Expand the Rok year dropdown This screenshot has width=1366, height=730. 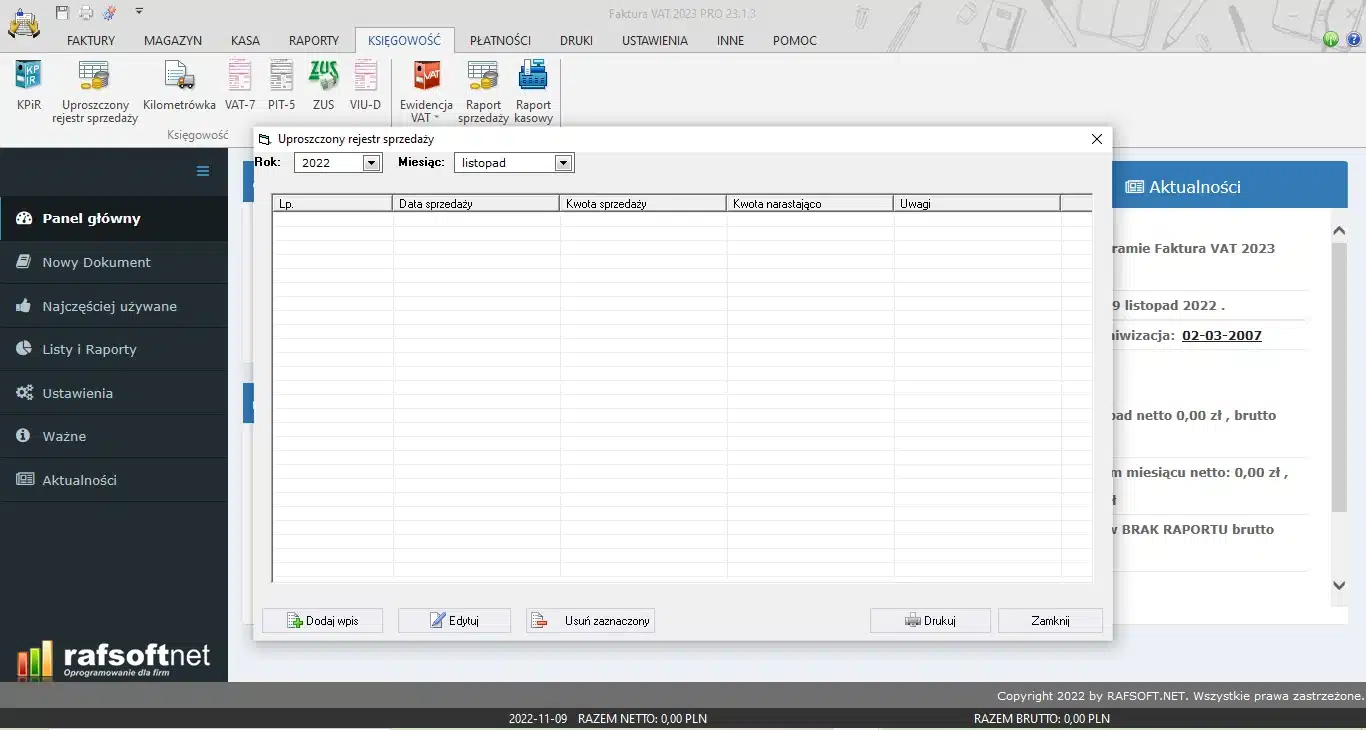tap(371, 163)
